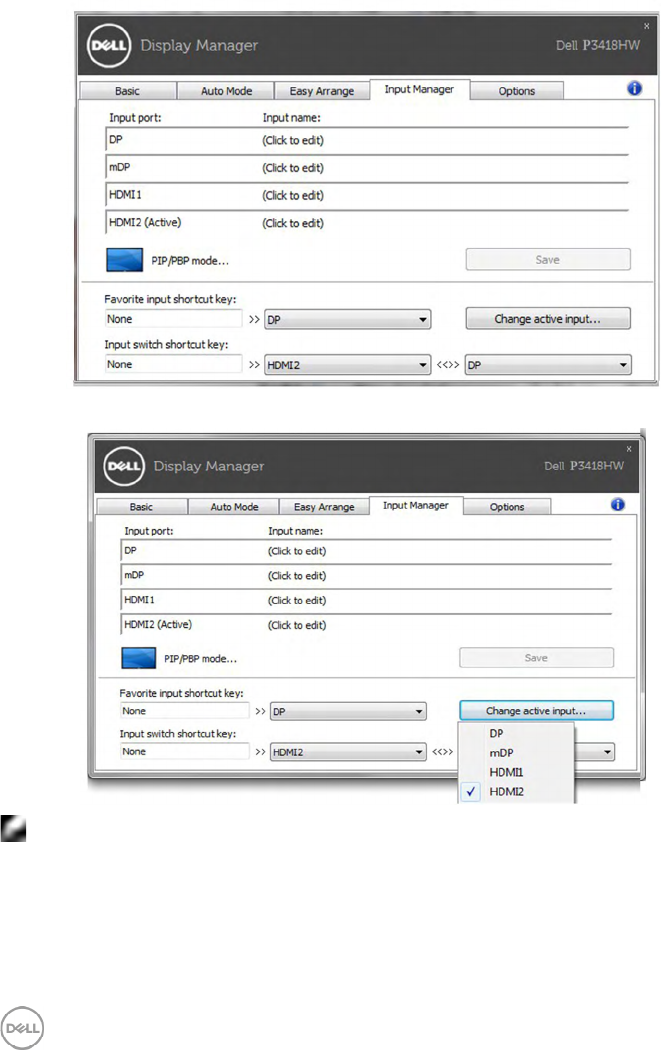
Task: Edit mDP input name in upper window
Action: [293, 168]
